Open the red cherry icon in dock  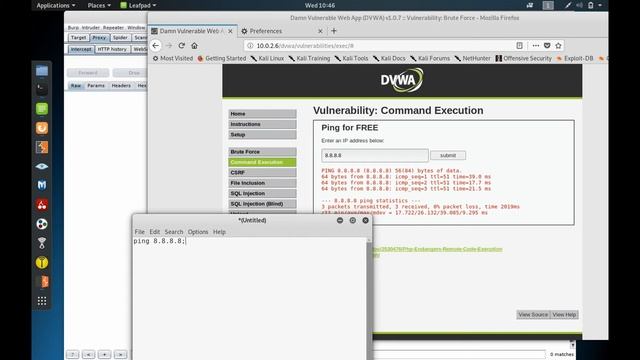(x=42, y=204)
